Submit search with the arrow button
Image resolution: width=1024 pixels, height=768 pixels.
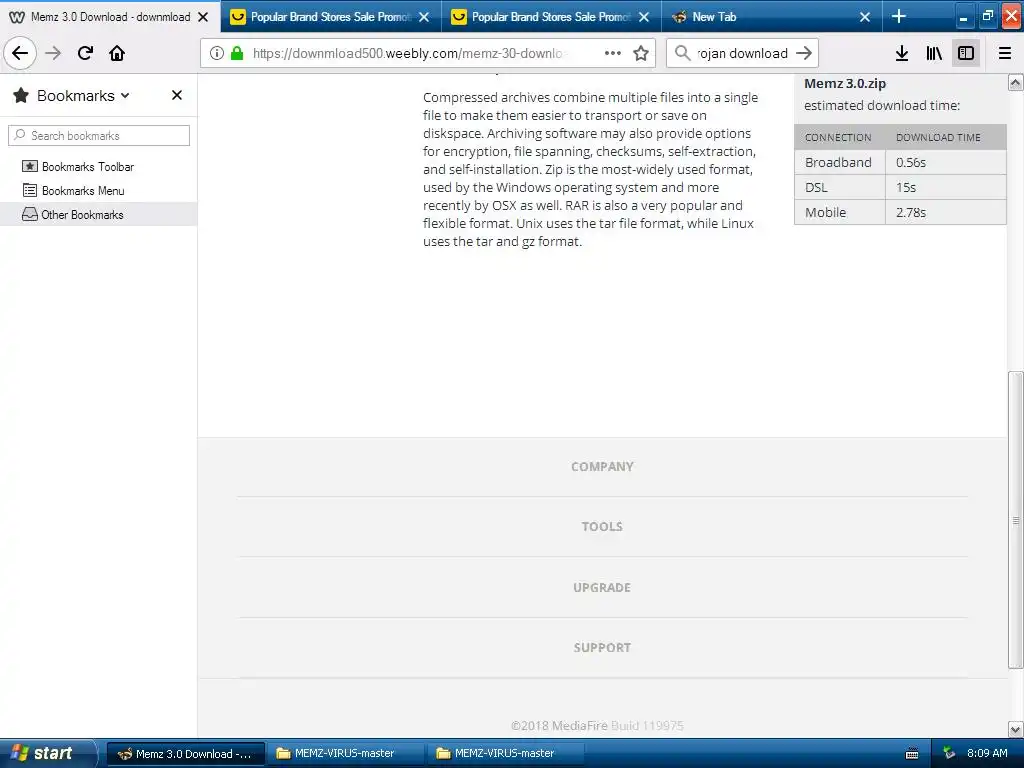[x=804, y=53]
